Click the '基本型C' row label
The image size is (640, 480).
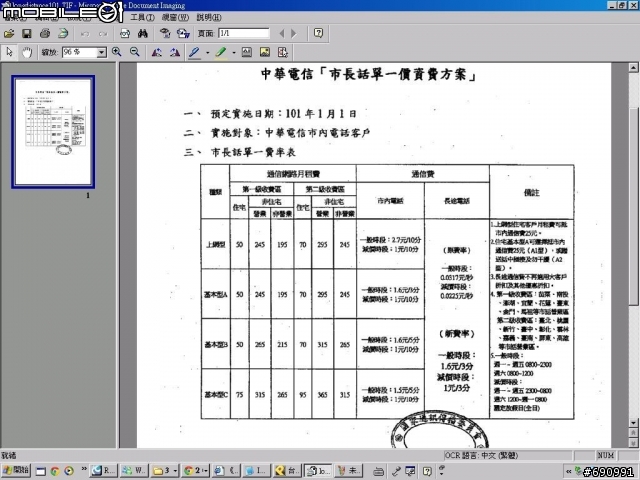pos(216,395)
